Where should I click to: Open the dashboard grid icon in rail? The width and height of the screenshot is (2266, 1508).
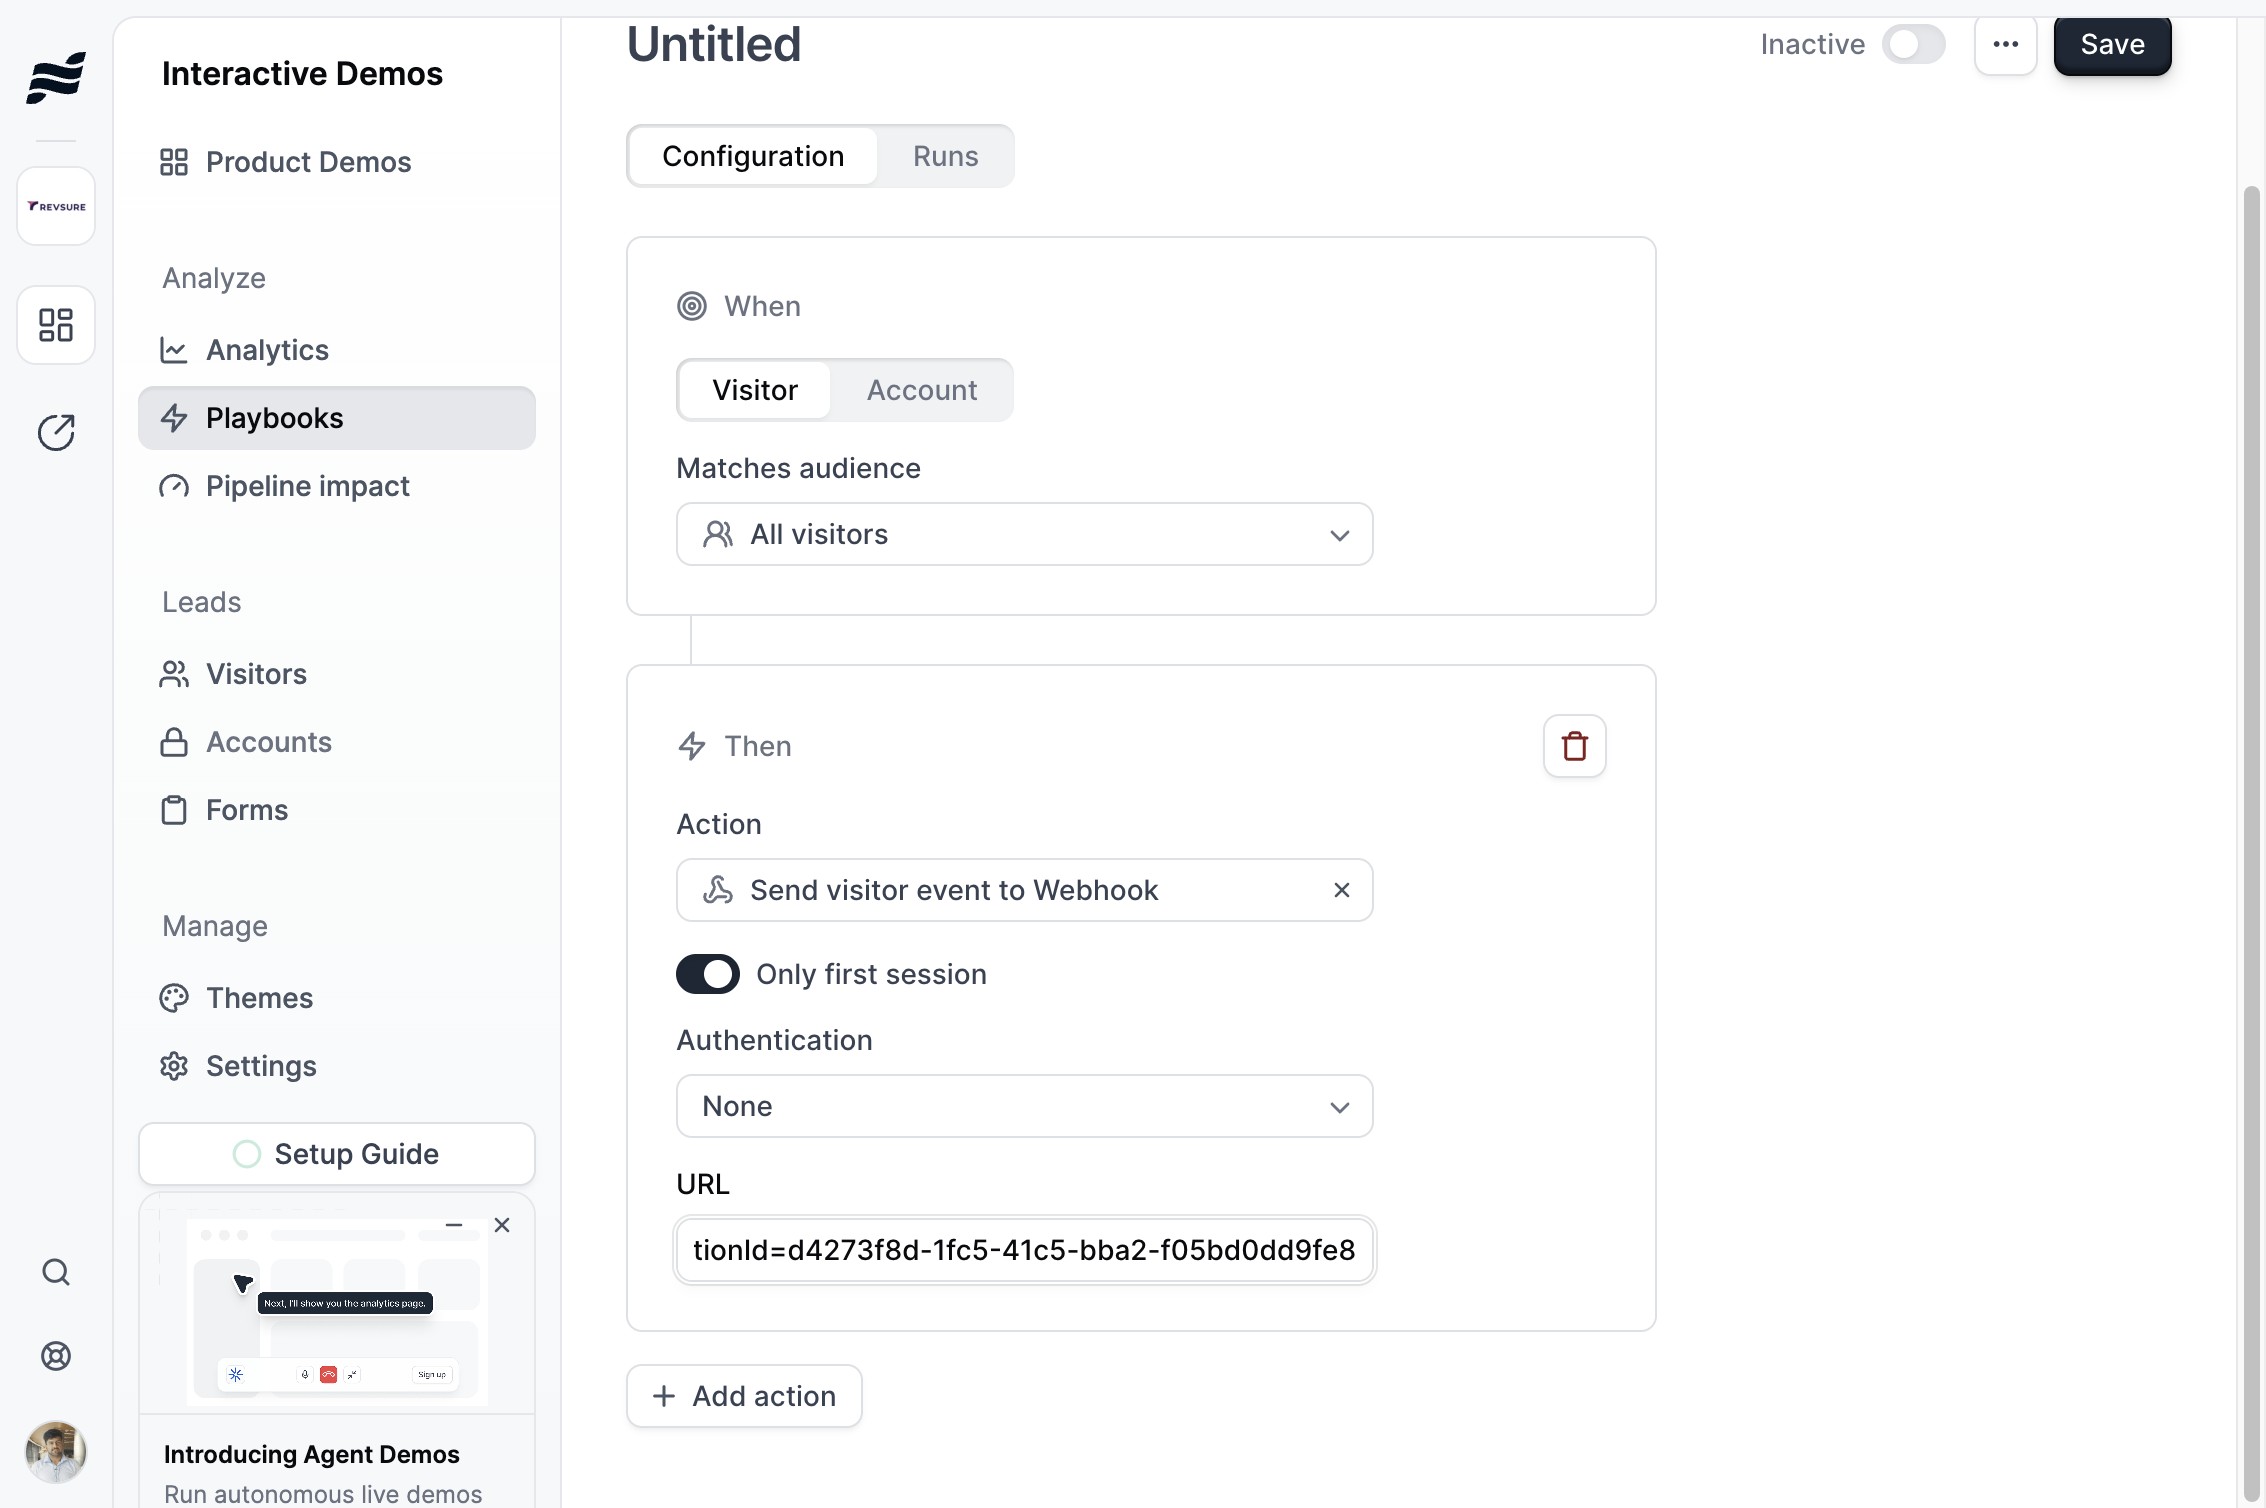click(x=56, y=325)
